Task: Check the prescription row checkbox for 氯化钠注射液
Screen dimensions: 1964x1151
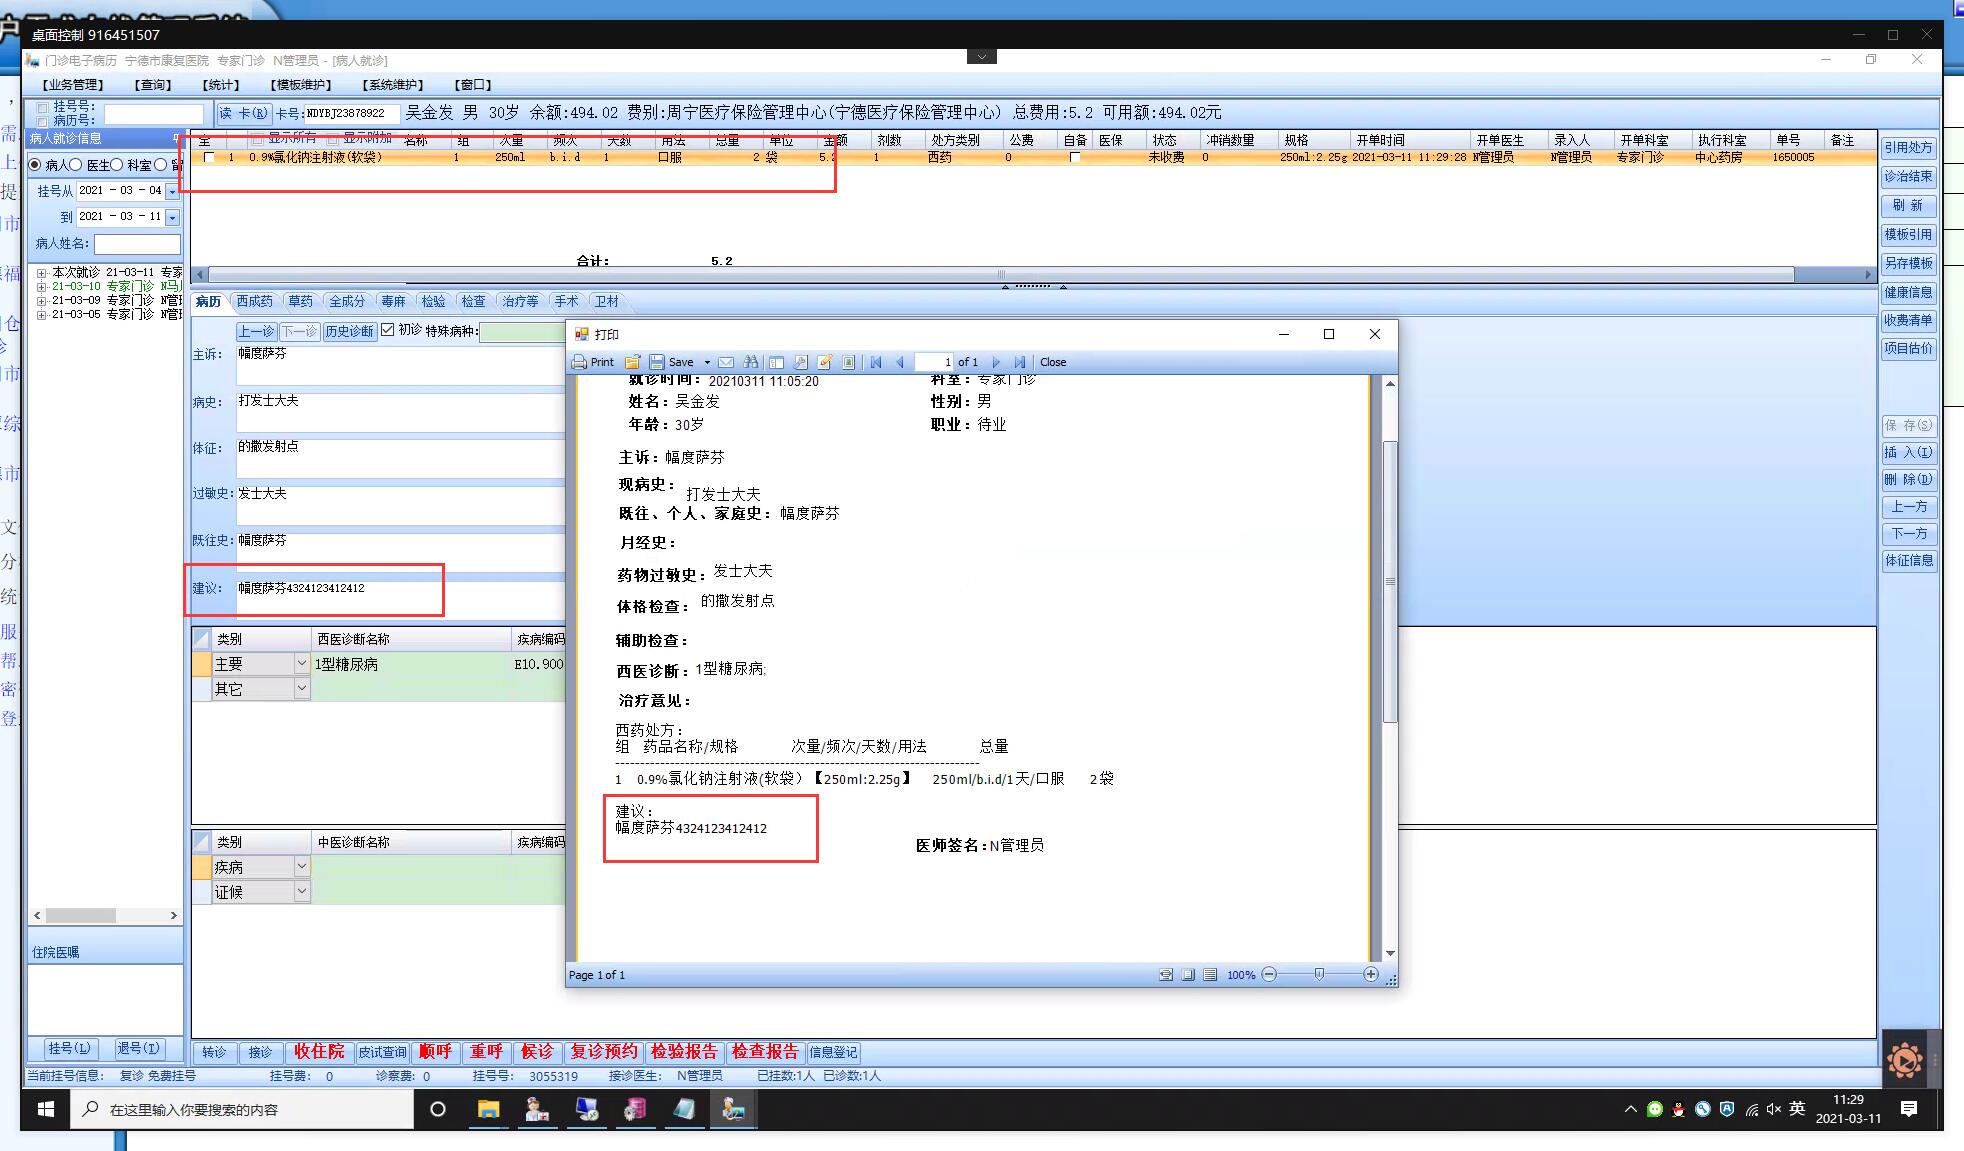Action: point(209,158)
